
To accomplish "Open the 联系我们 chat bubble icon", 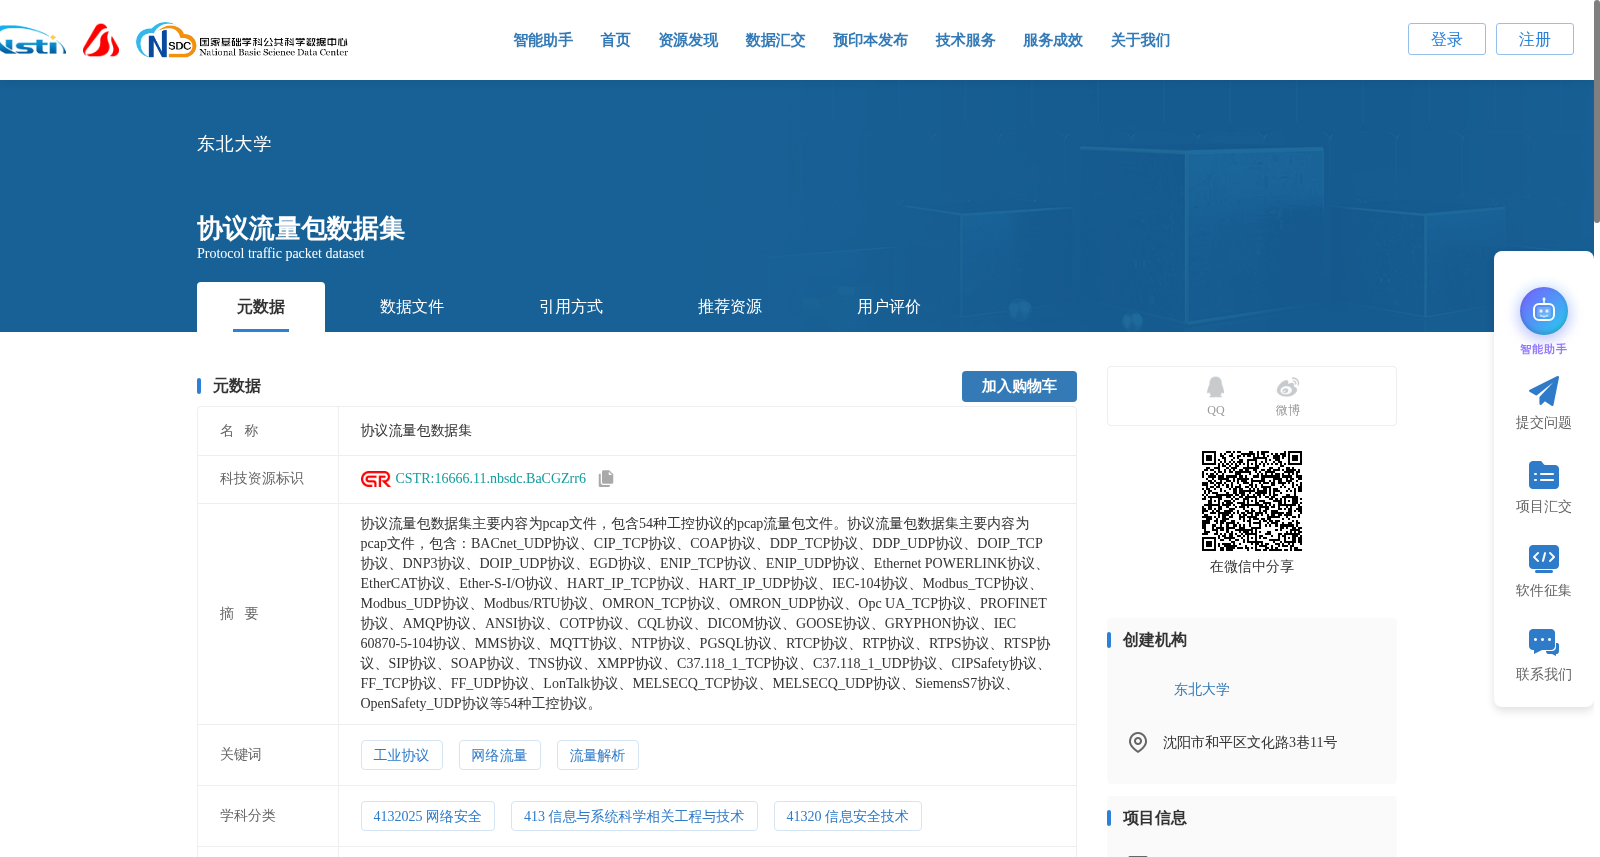I will click(1544, 642).
